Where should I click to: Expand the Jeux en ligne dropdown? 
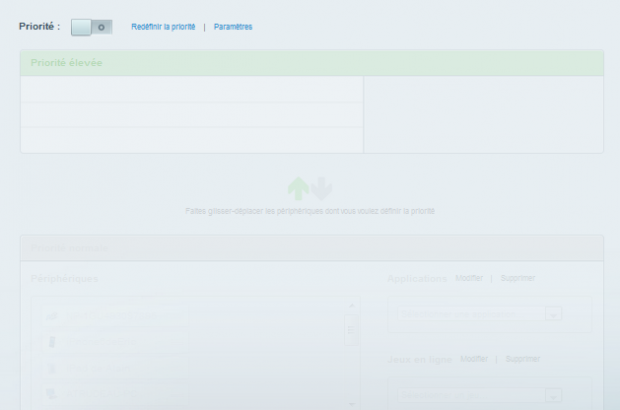coord(553,396)
